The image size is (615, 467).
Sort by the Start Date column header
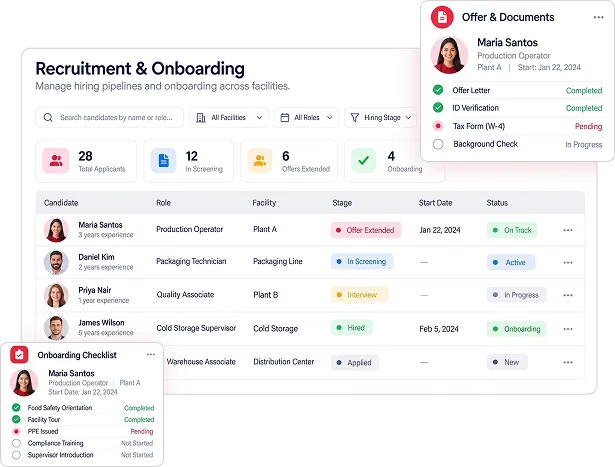pos(435,203)
